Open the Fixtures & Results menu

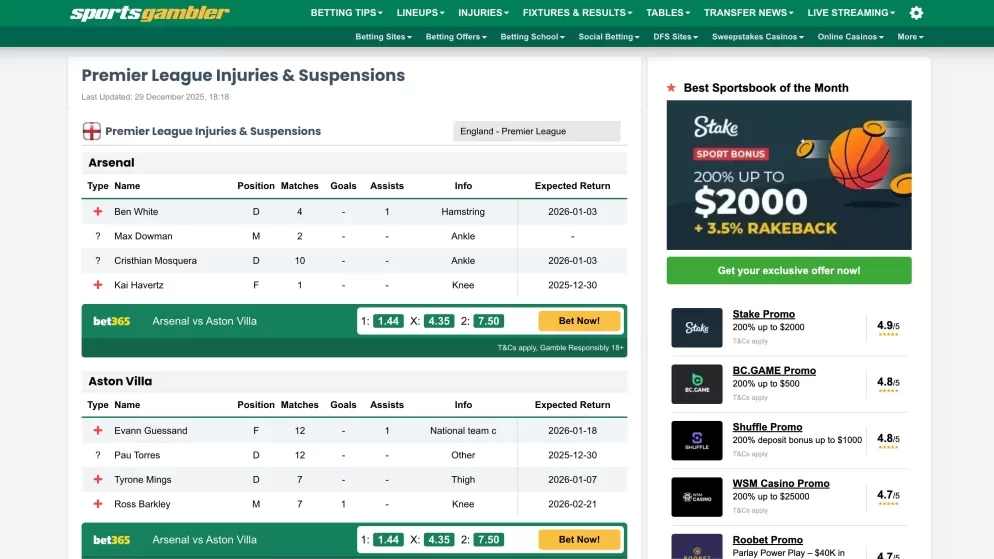click(577, 13)
